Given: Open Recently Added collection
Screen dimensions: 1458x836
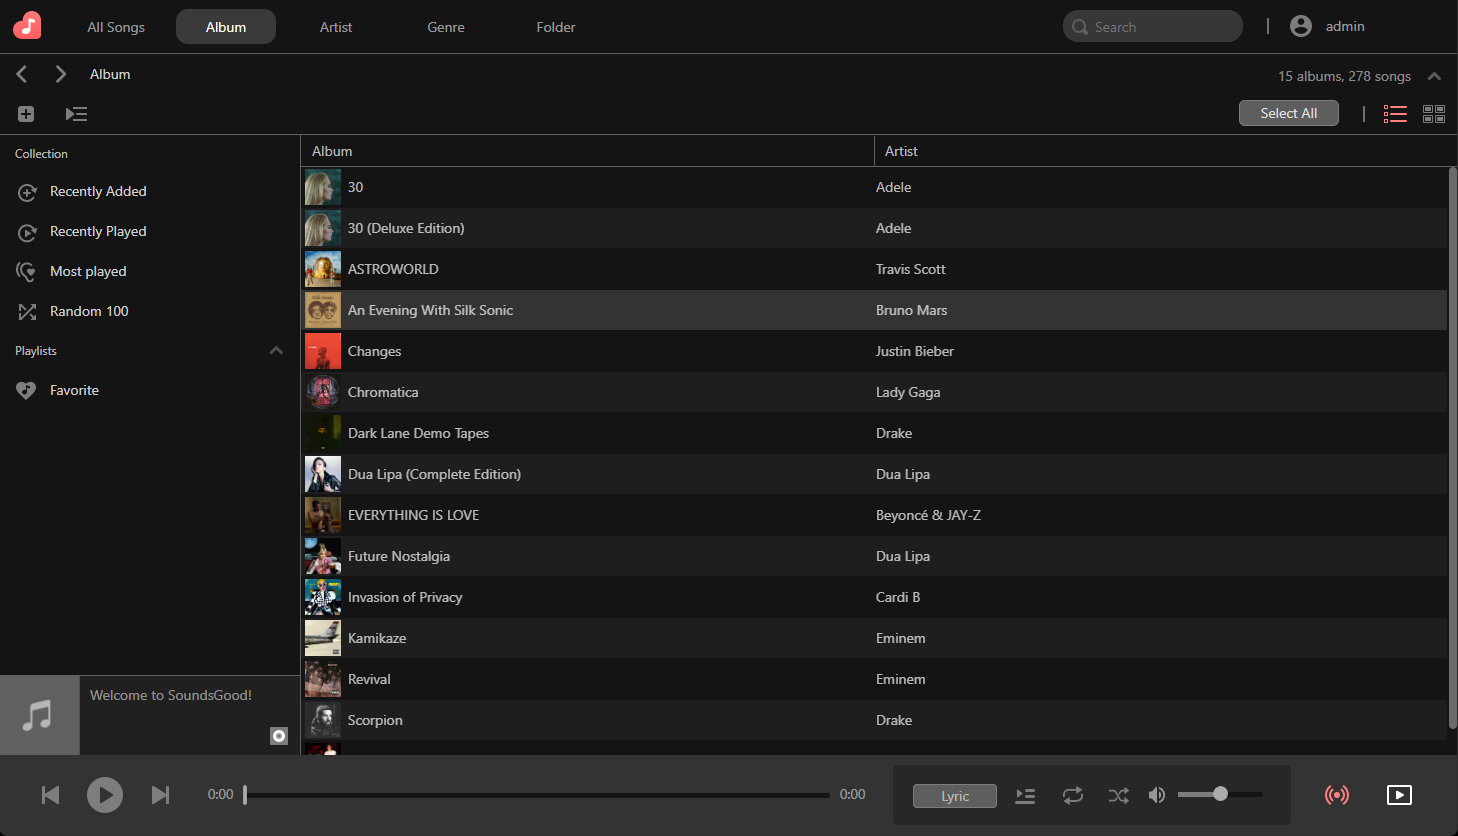Looking at the screenshot, I should 98,191.
